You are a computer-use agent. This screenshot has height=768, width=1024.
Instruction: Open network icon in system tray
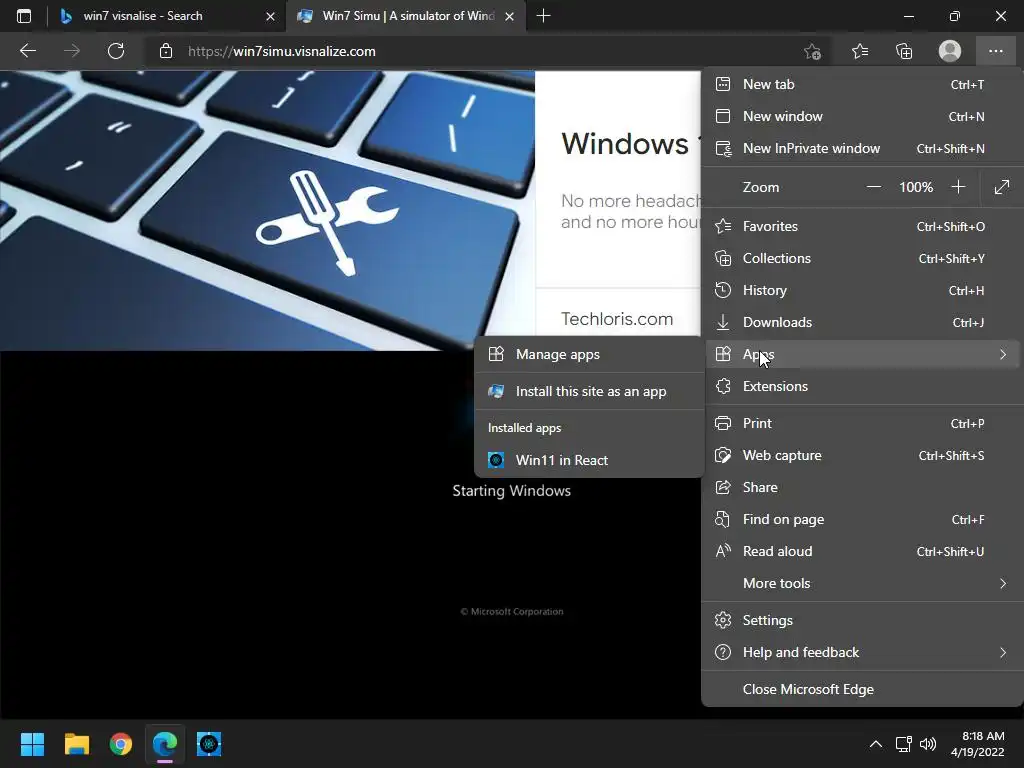(x=903, y=744)
